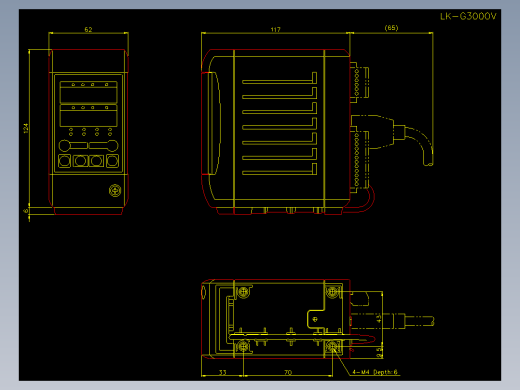Pick the (65) reference dimension text
Viewport: 520px width, 390px height.
[x=391, y=28]
